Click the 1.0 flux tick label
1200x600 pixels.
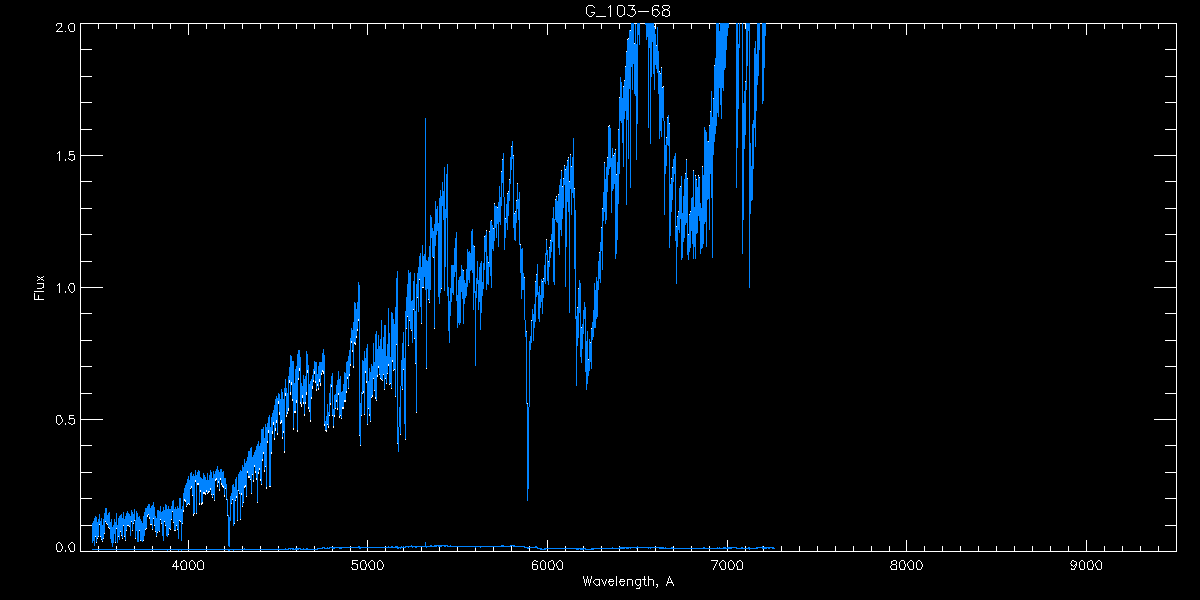pyautogui.click(x=65, y=287)
